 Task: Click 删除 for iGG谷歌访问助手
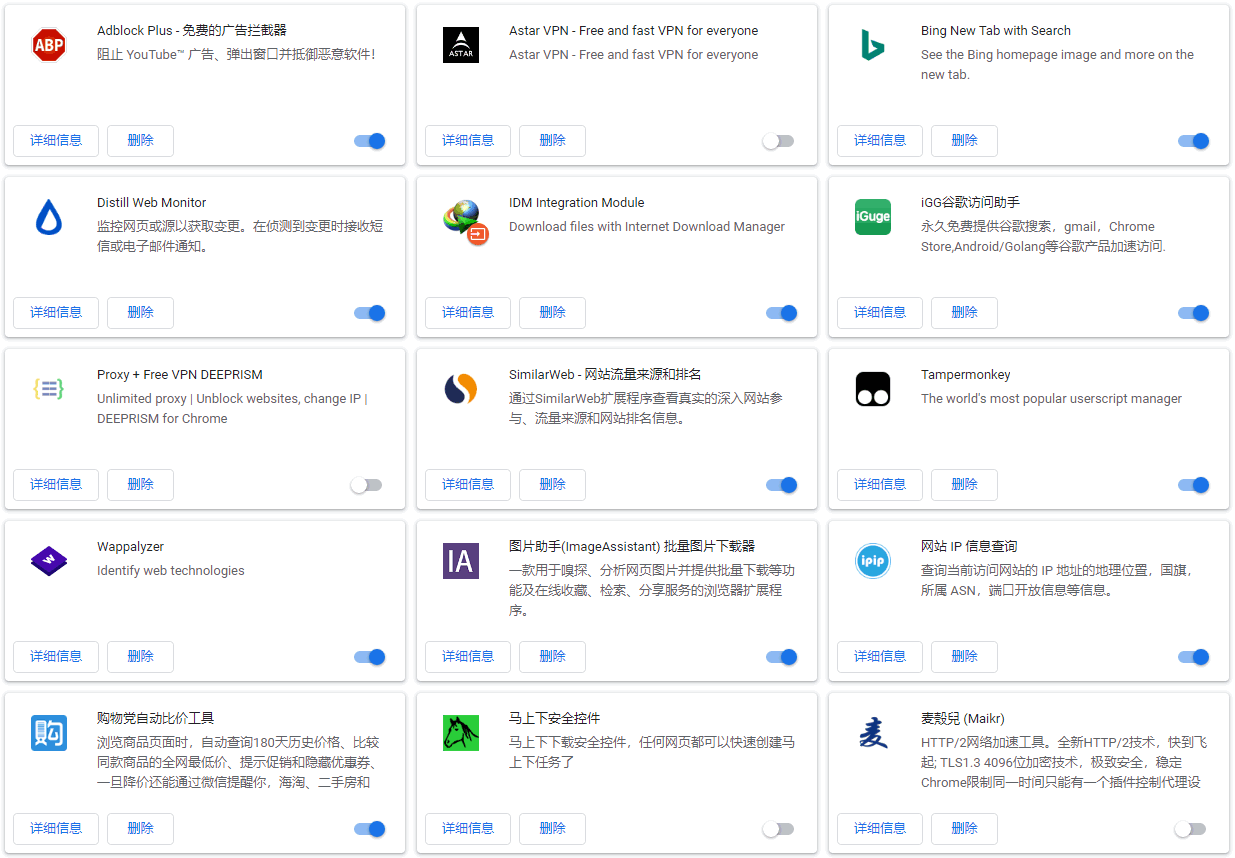coord(965,313)
